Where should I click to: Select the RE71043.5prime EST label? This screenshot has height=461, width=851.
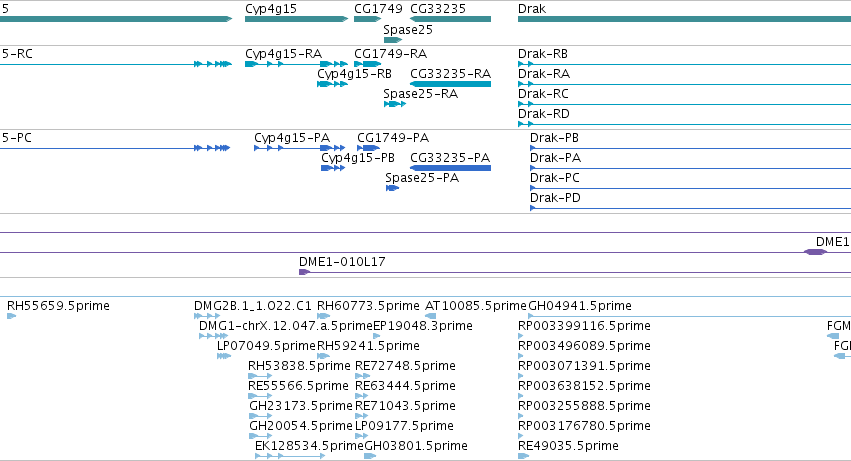(x=405, y=406)
